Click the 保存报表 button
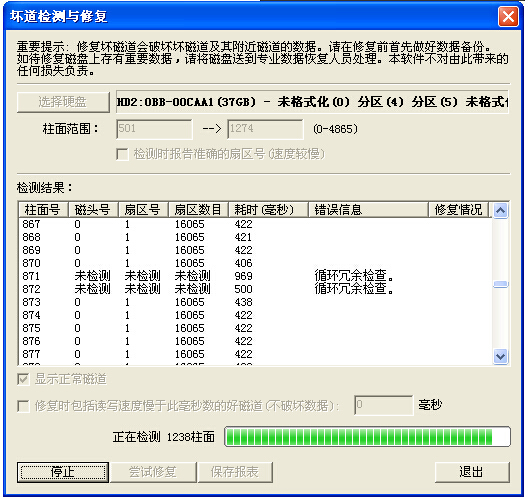528x499 pixels. (235, 472)
